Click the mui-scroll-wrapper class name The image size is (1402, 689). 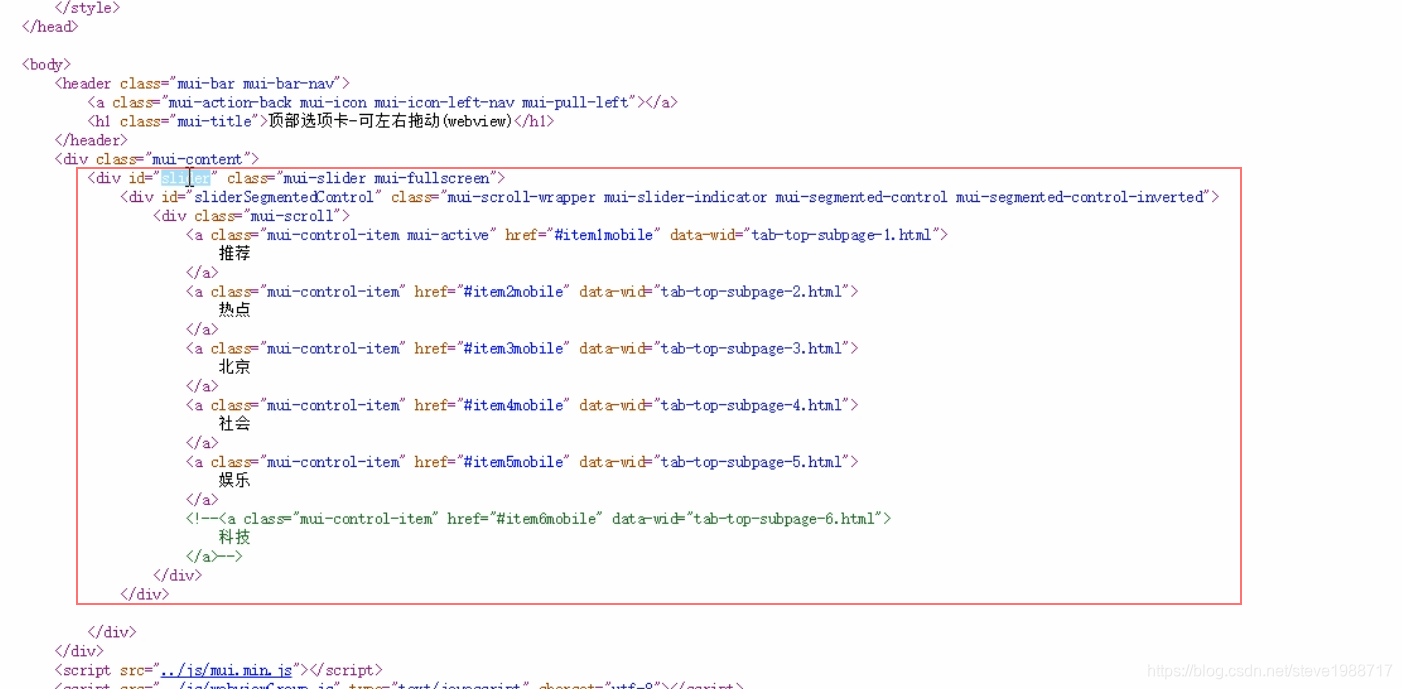coord(522,197)
